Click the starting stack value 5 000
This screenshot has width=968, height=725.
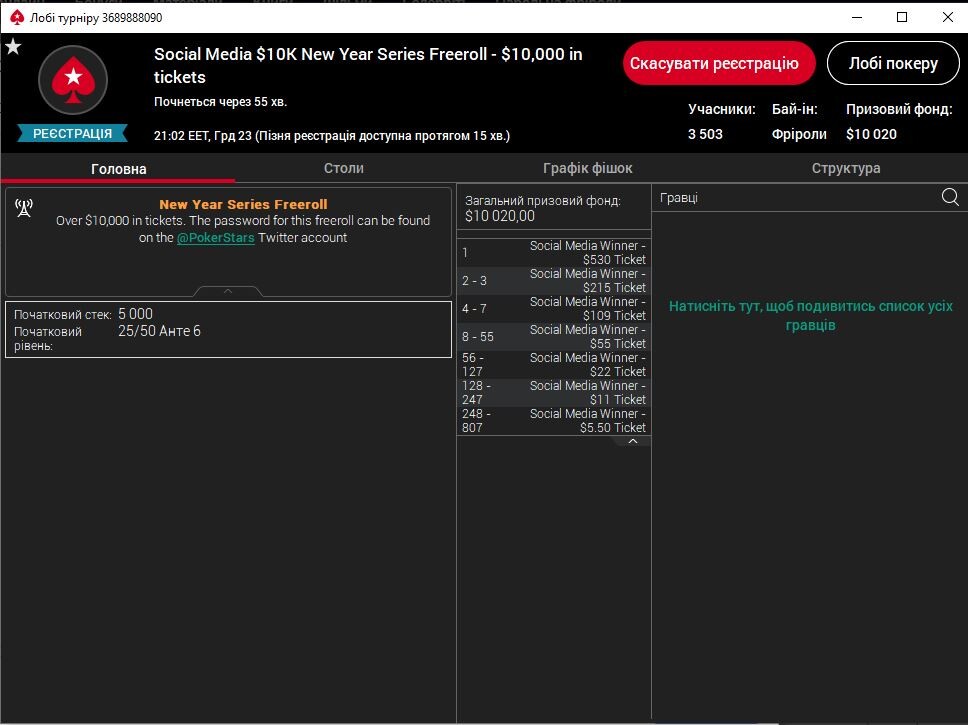(135, 314)
